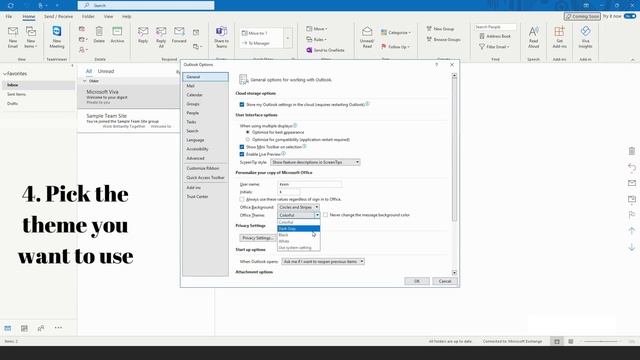640x360 pixels.
Task: Forward the selected email
Action: tap(179, 35)
